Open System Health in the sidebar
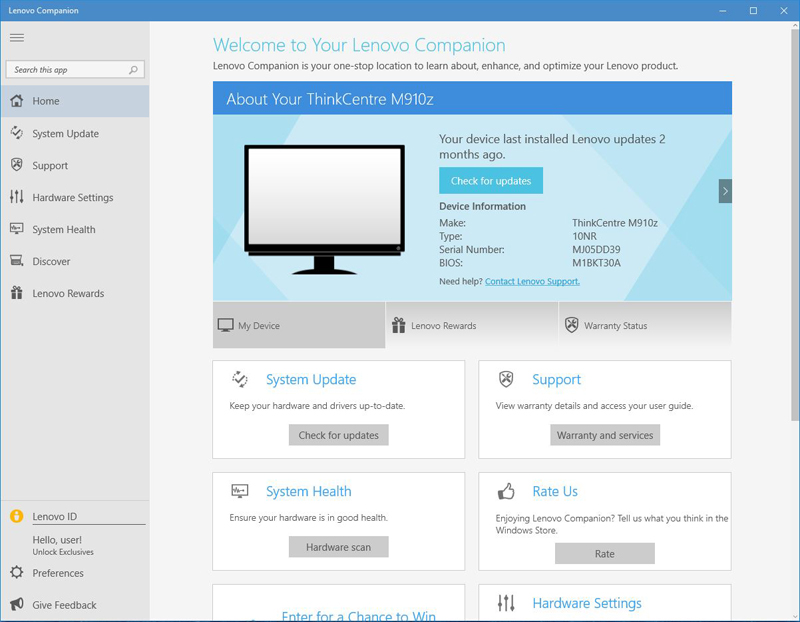800x622 pixels. (75, 229)
